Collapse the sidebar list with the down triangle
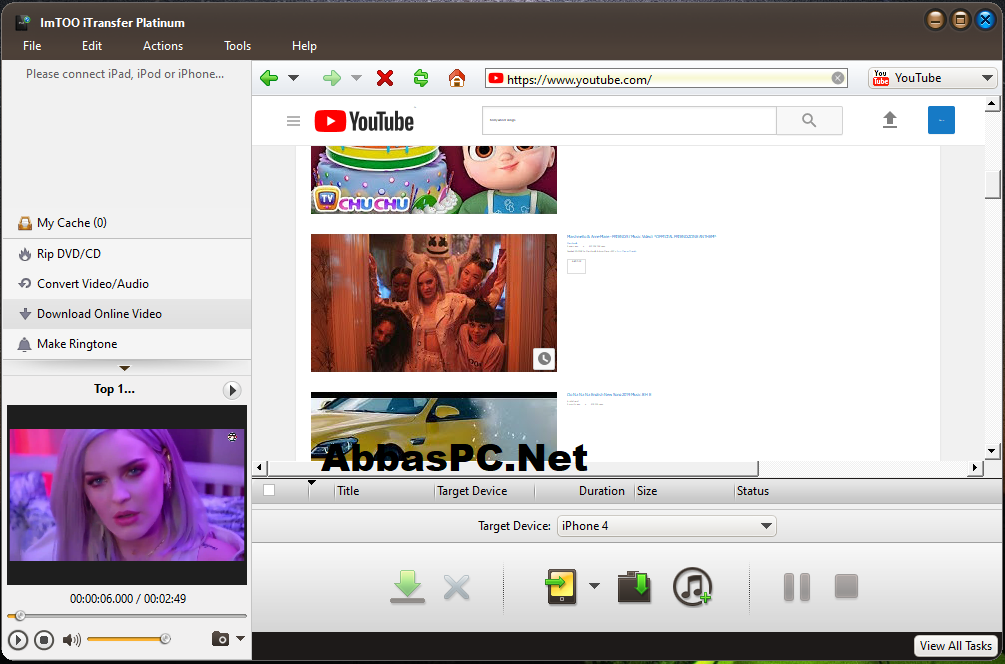Image resolution: width=1005 pixels, height=664 pixels. tap(125, 369)
